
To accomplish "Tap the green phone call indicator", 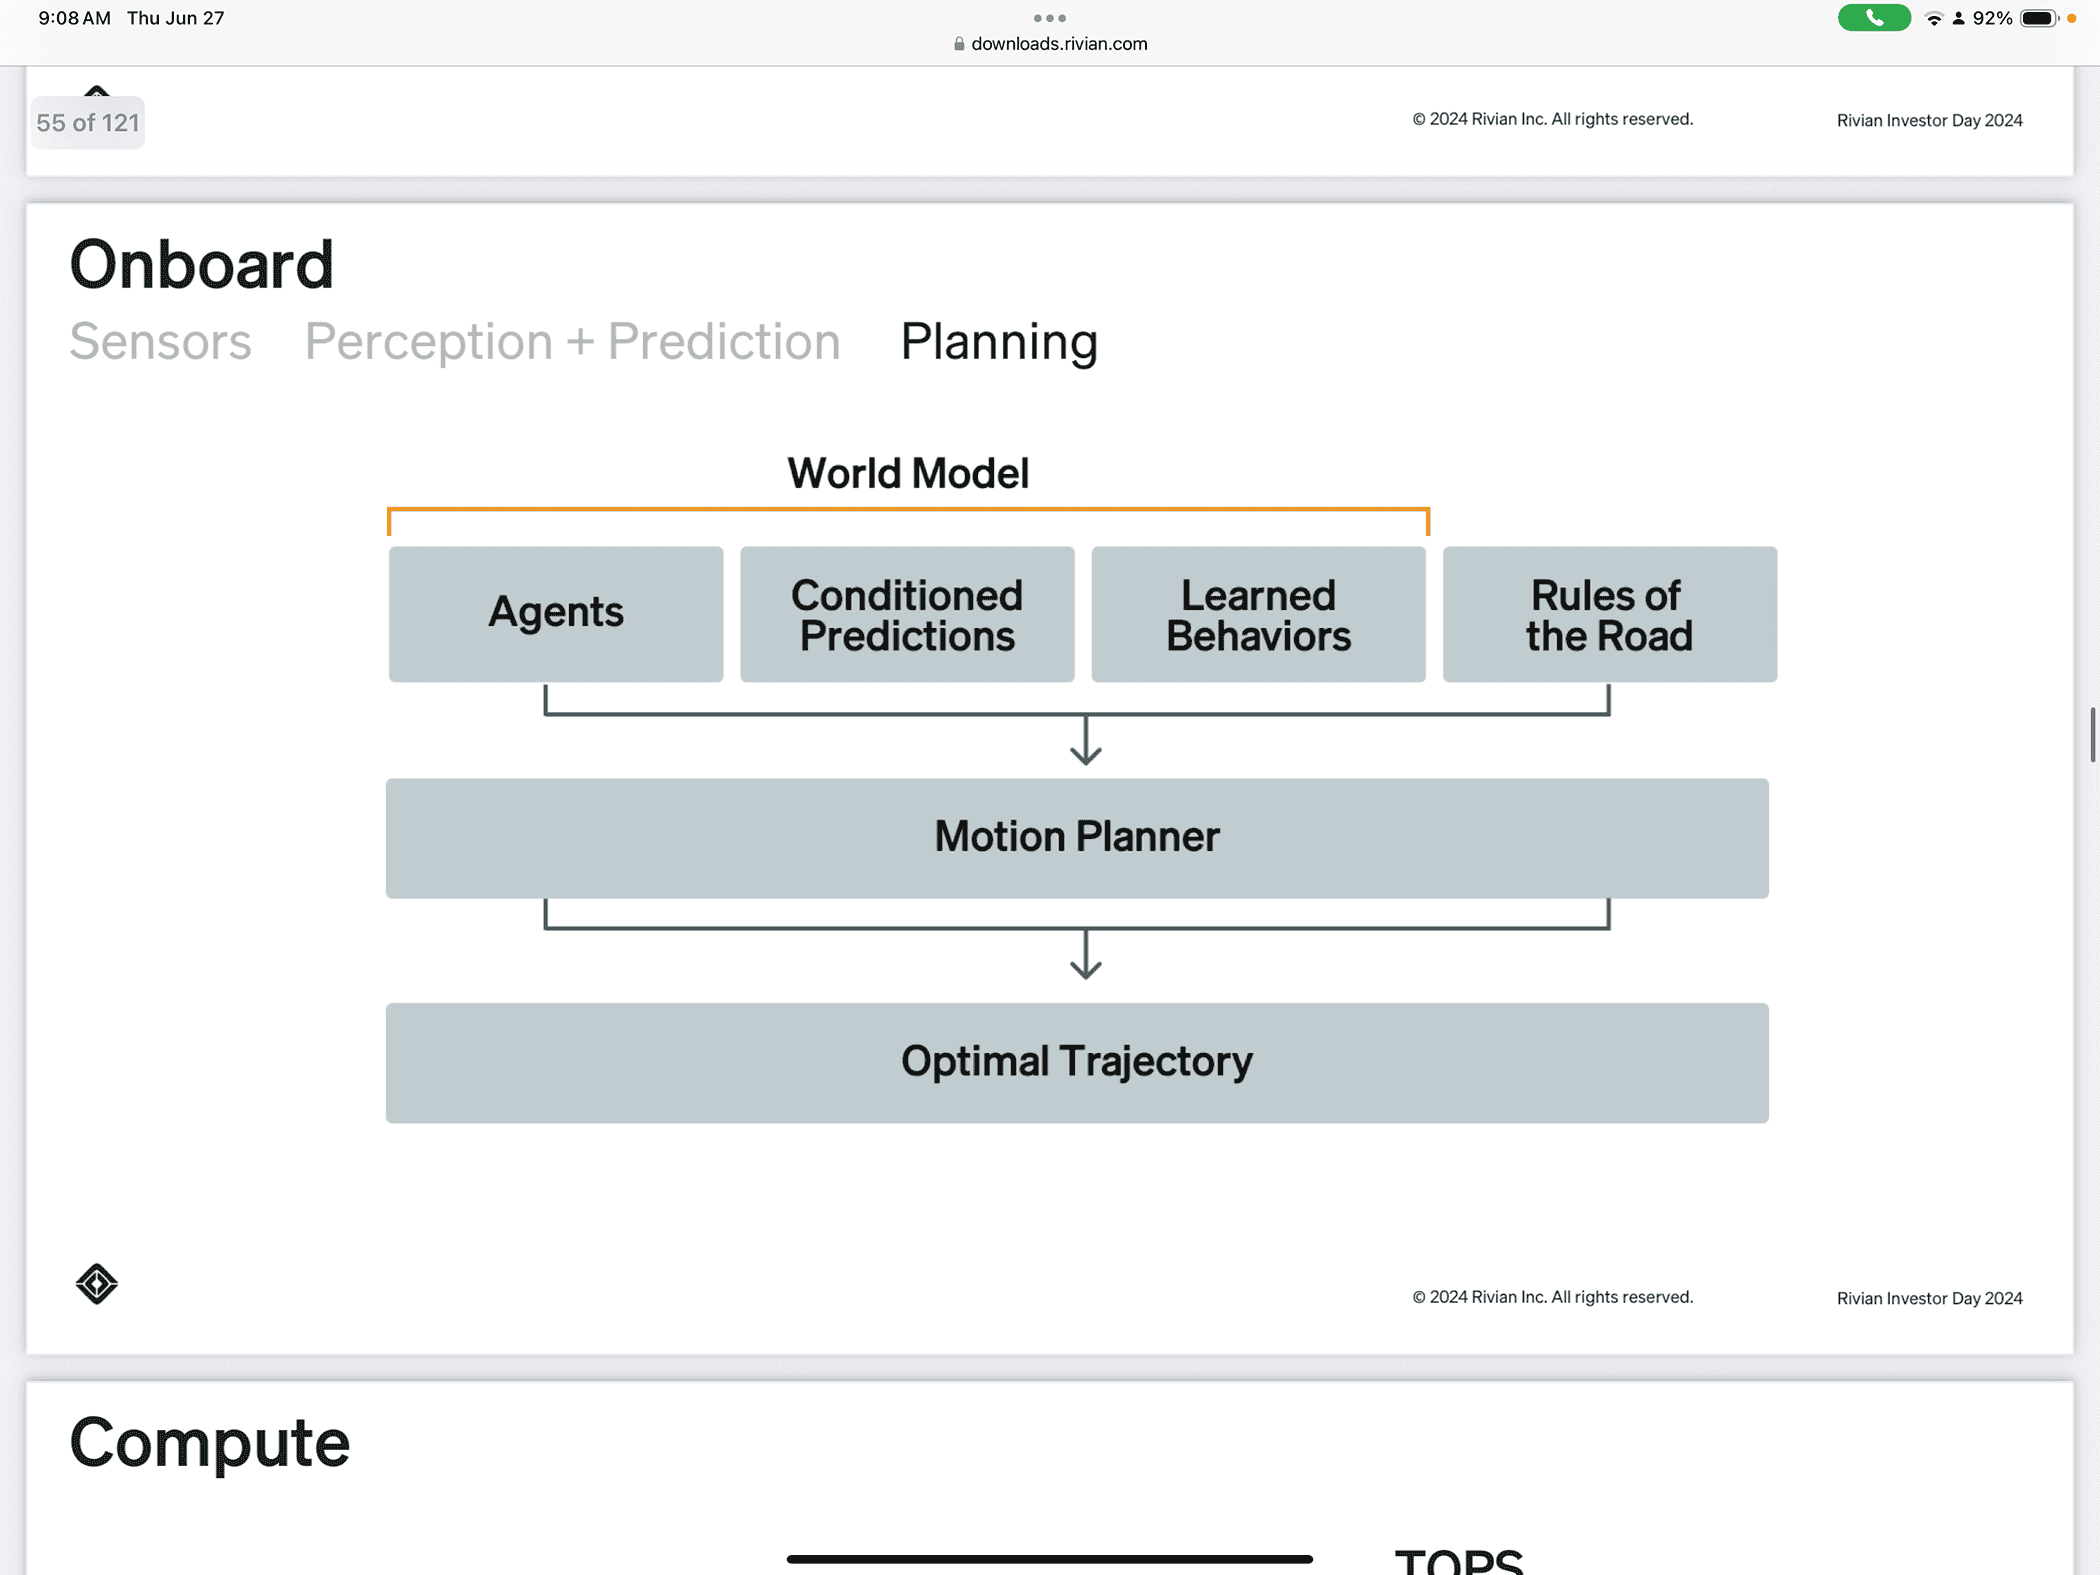I will tap(1874, 18).
